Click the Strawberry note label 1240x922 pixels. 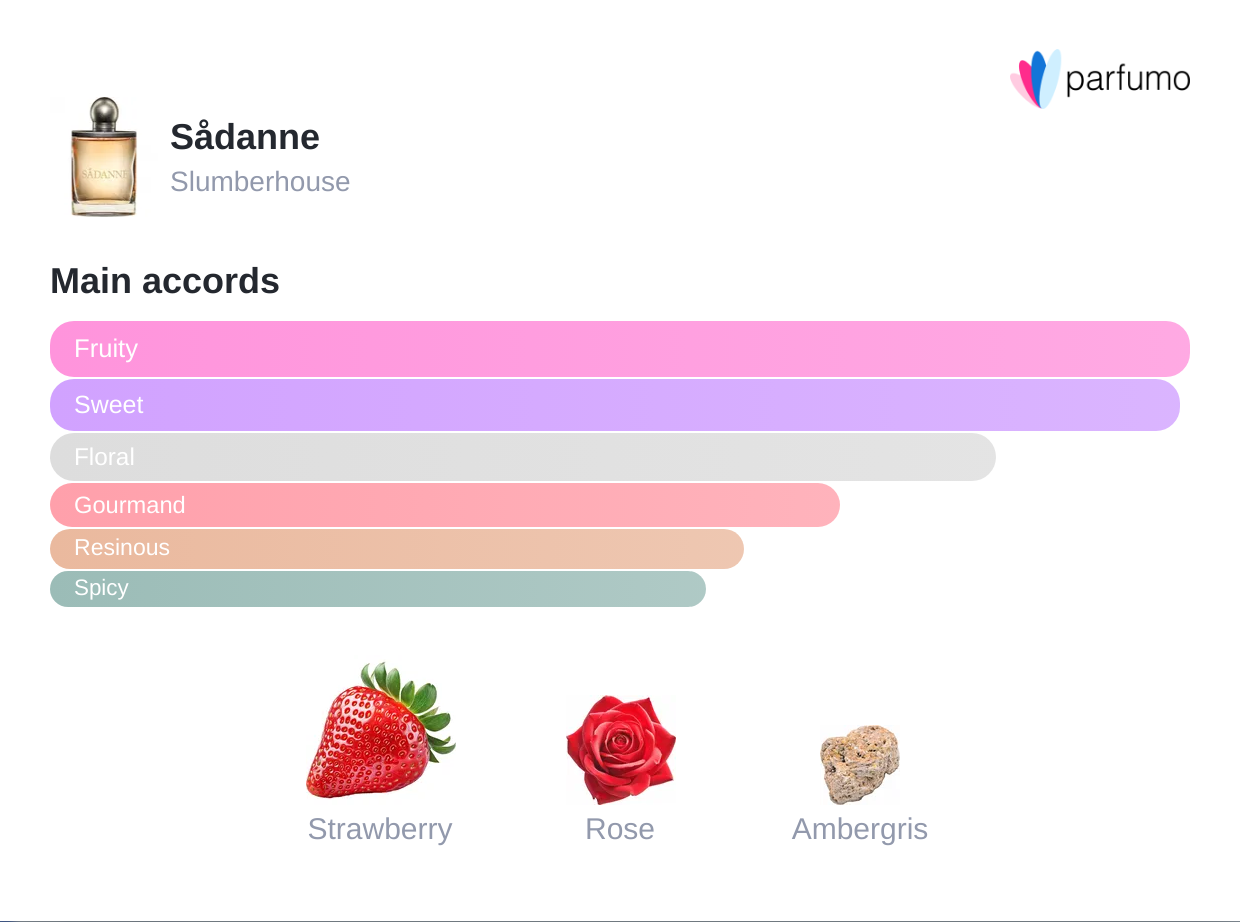pyautogui.click(x=380, y=829)
